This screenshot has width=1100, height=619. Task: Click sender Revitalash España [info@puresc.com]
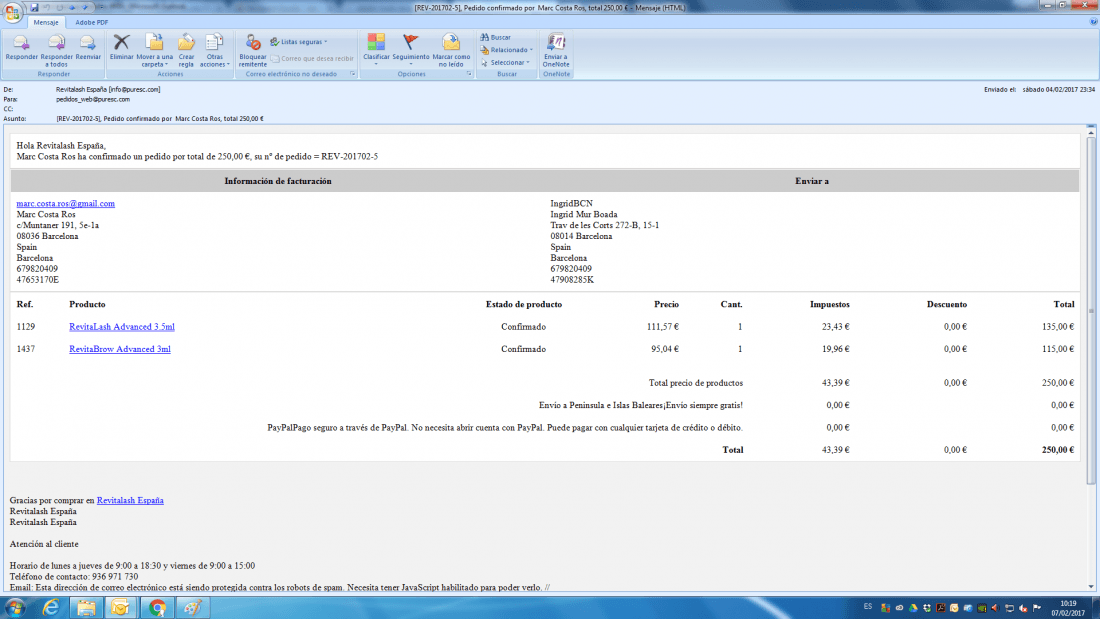click(108, 90)
